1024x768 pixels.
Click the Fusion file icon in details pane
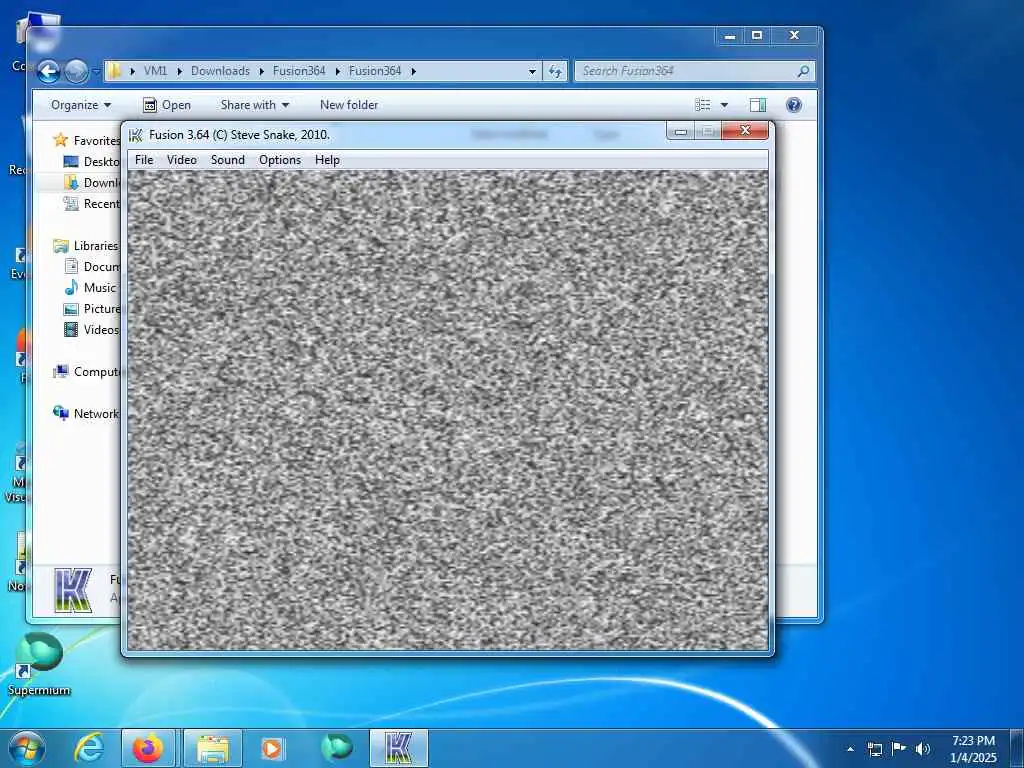coord(72,590)
